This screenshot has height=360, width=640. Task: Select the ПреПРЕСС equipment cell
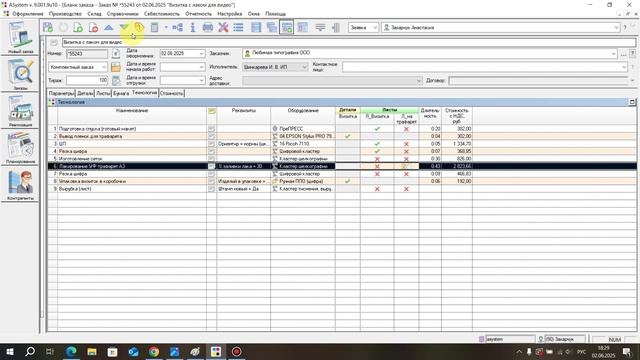tap(303, 129)
